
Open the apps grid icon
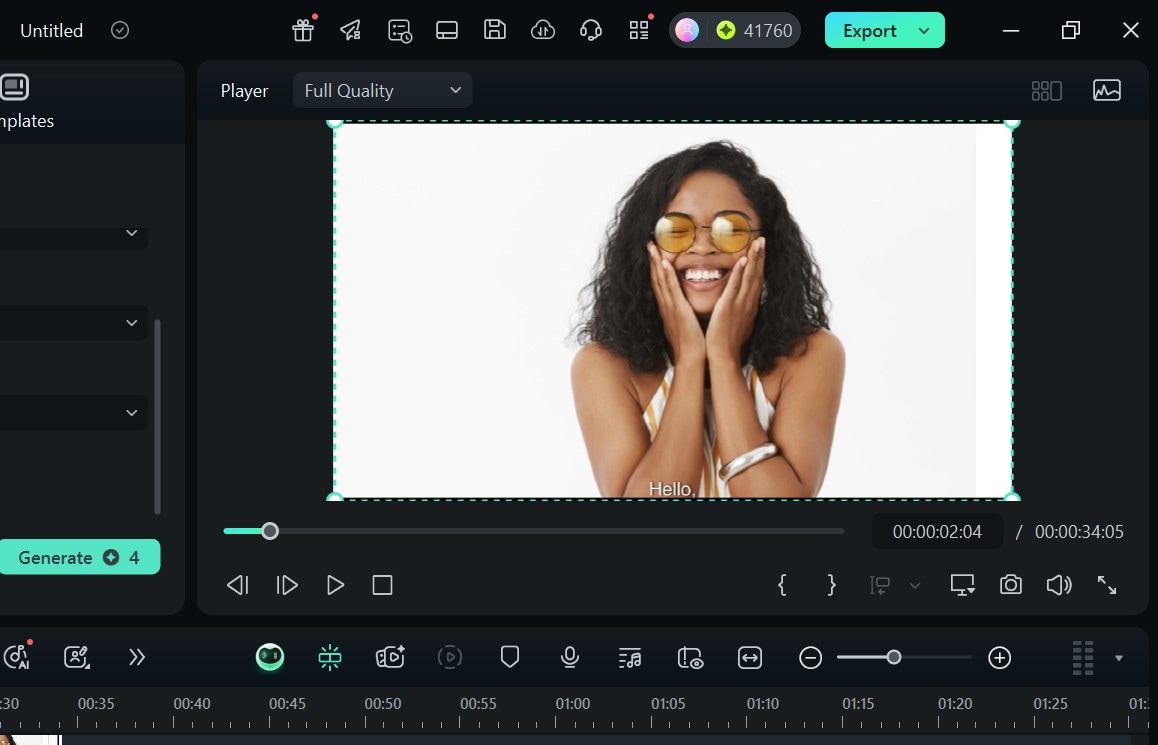click(x=639, y=30)
